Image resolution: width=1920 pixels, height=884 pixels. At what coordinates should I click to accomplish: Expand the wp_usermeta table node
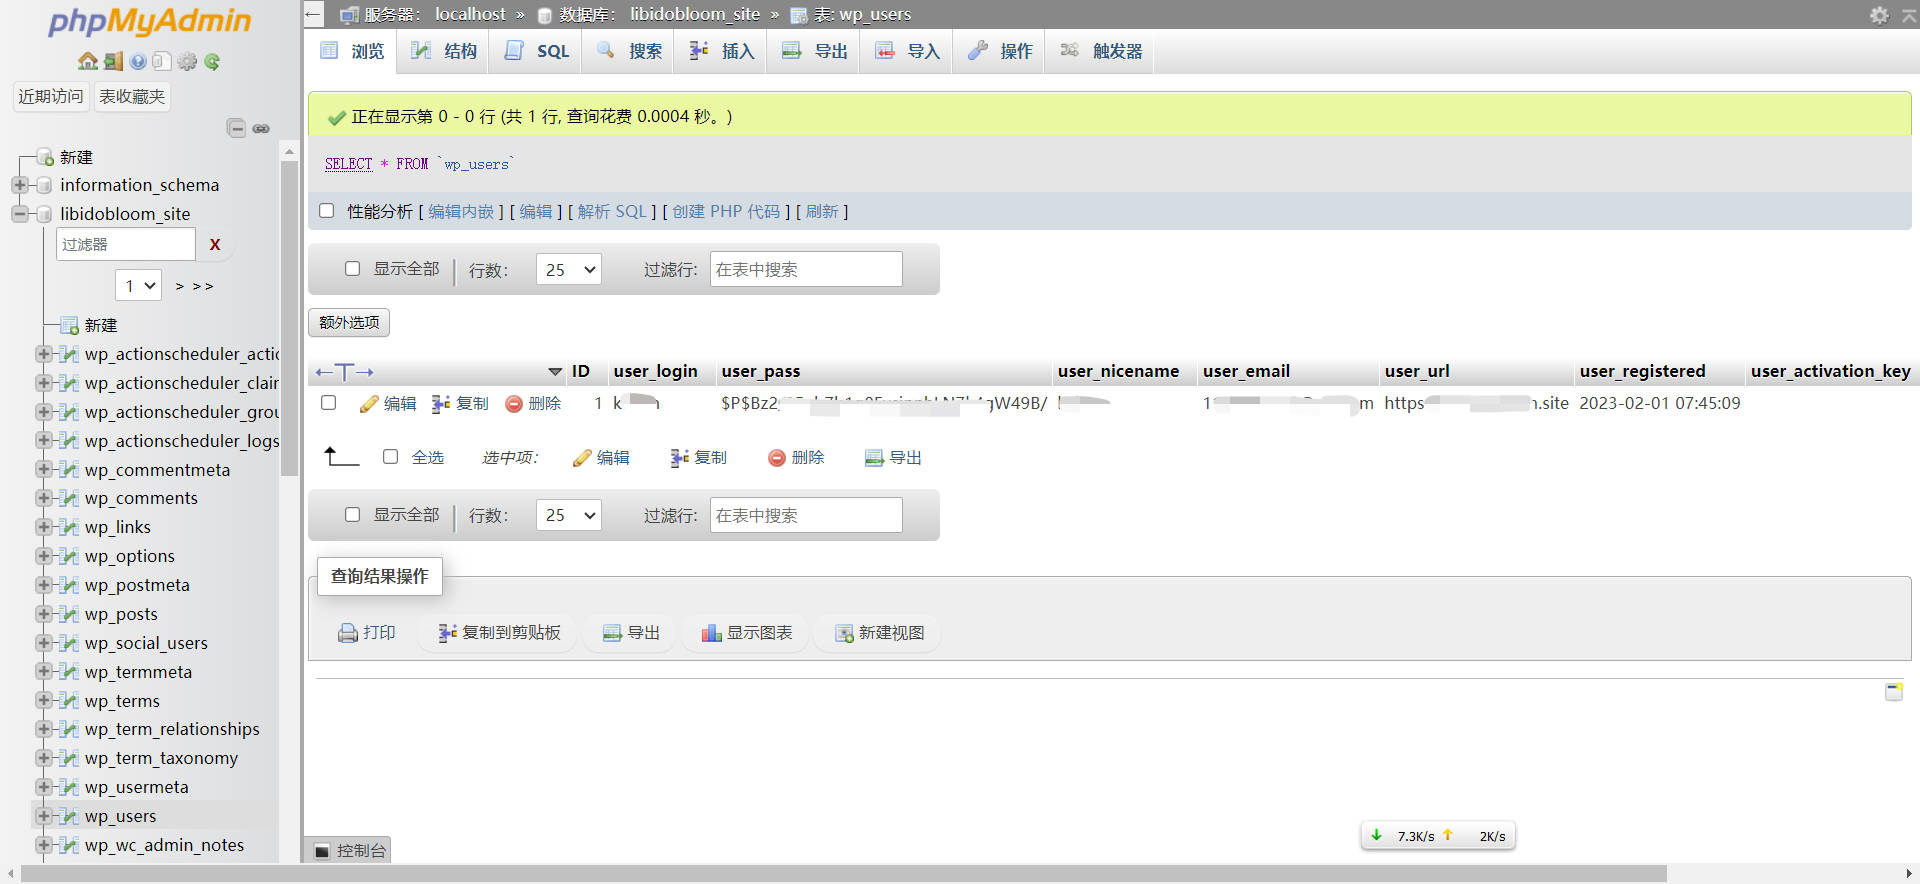43,787
